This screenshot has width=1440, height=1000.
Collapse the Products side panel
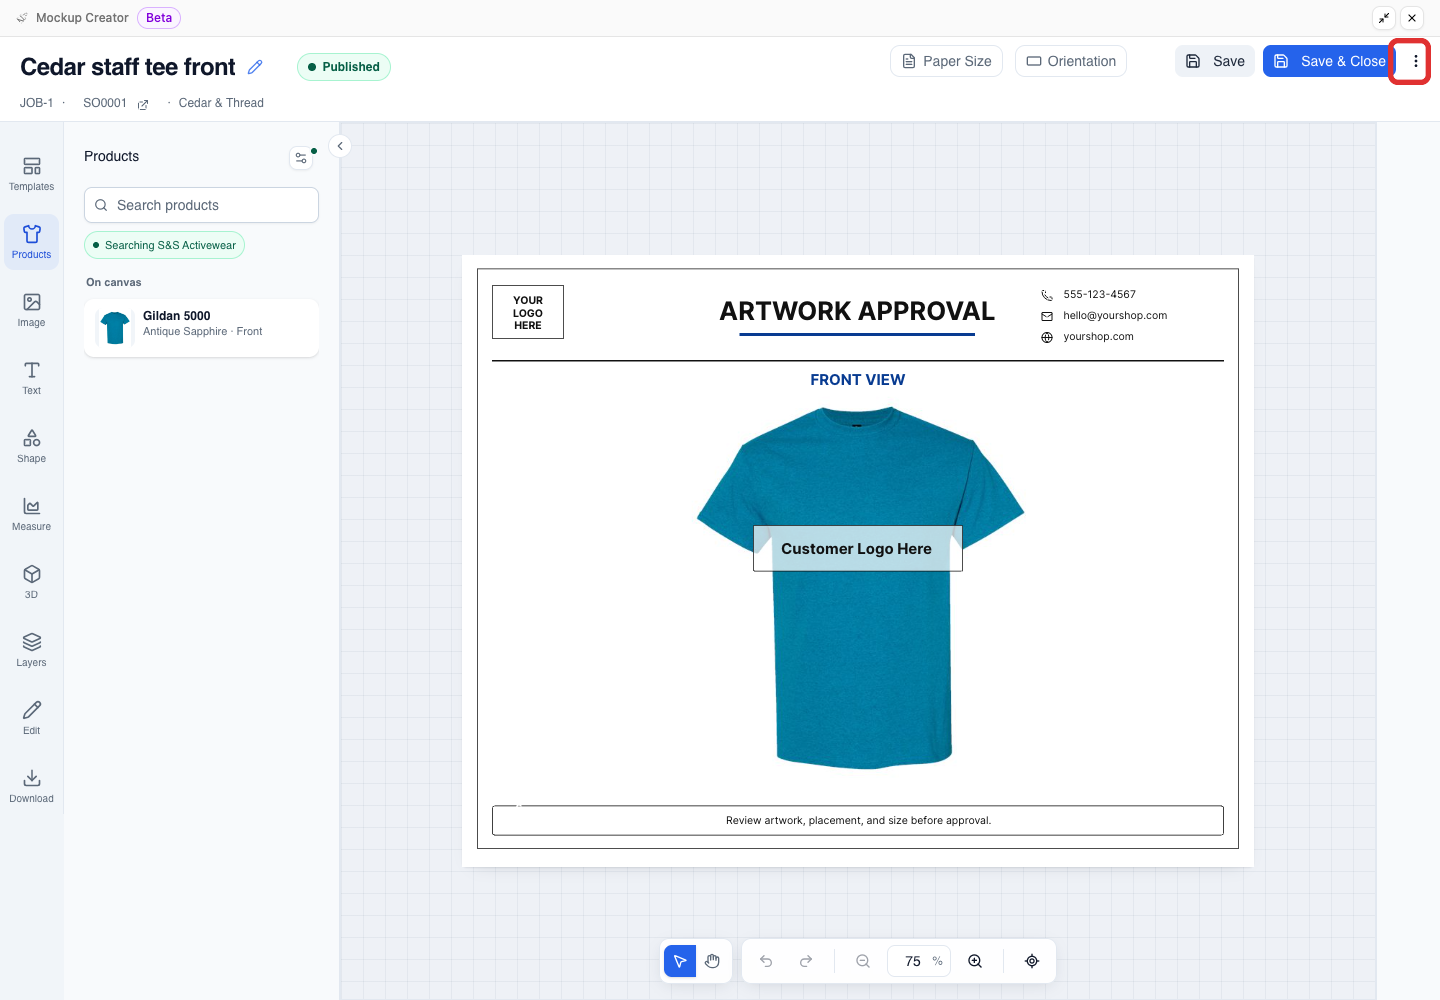click(340, 146)
